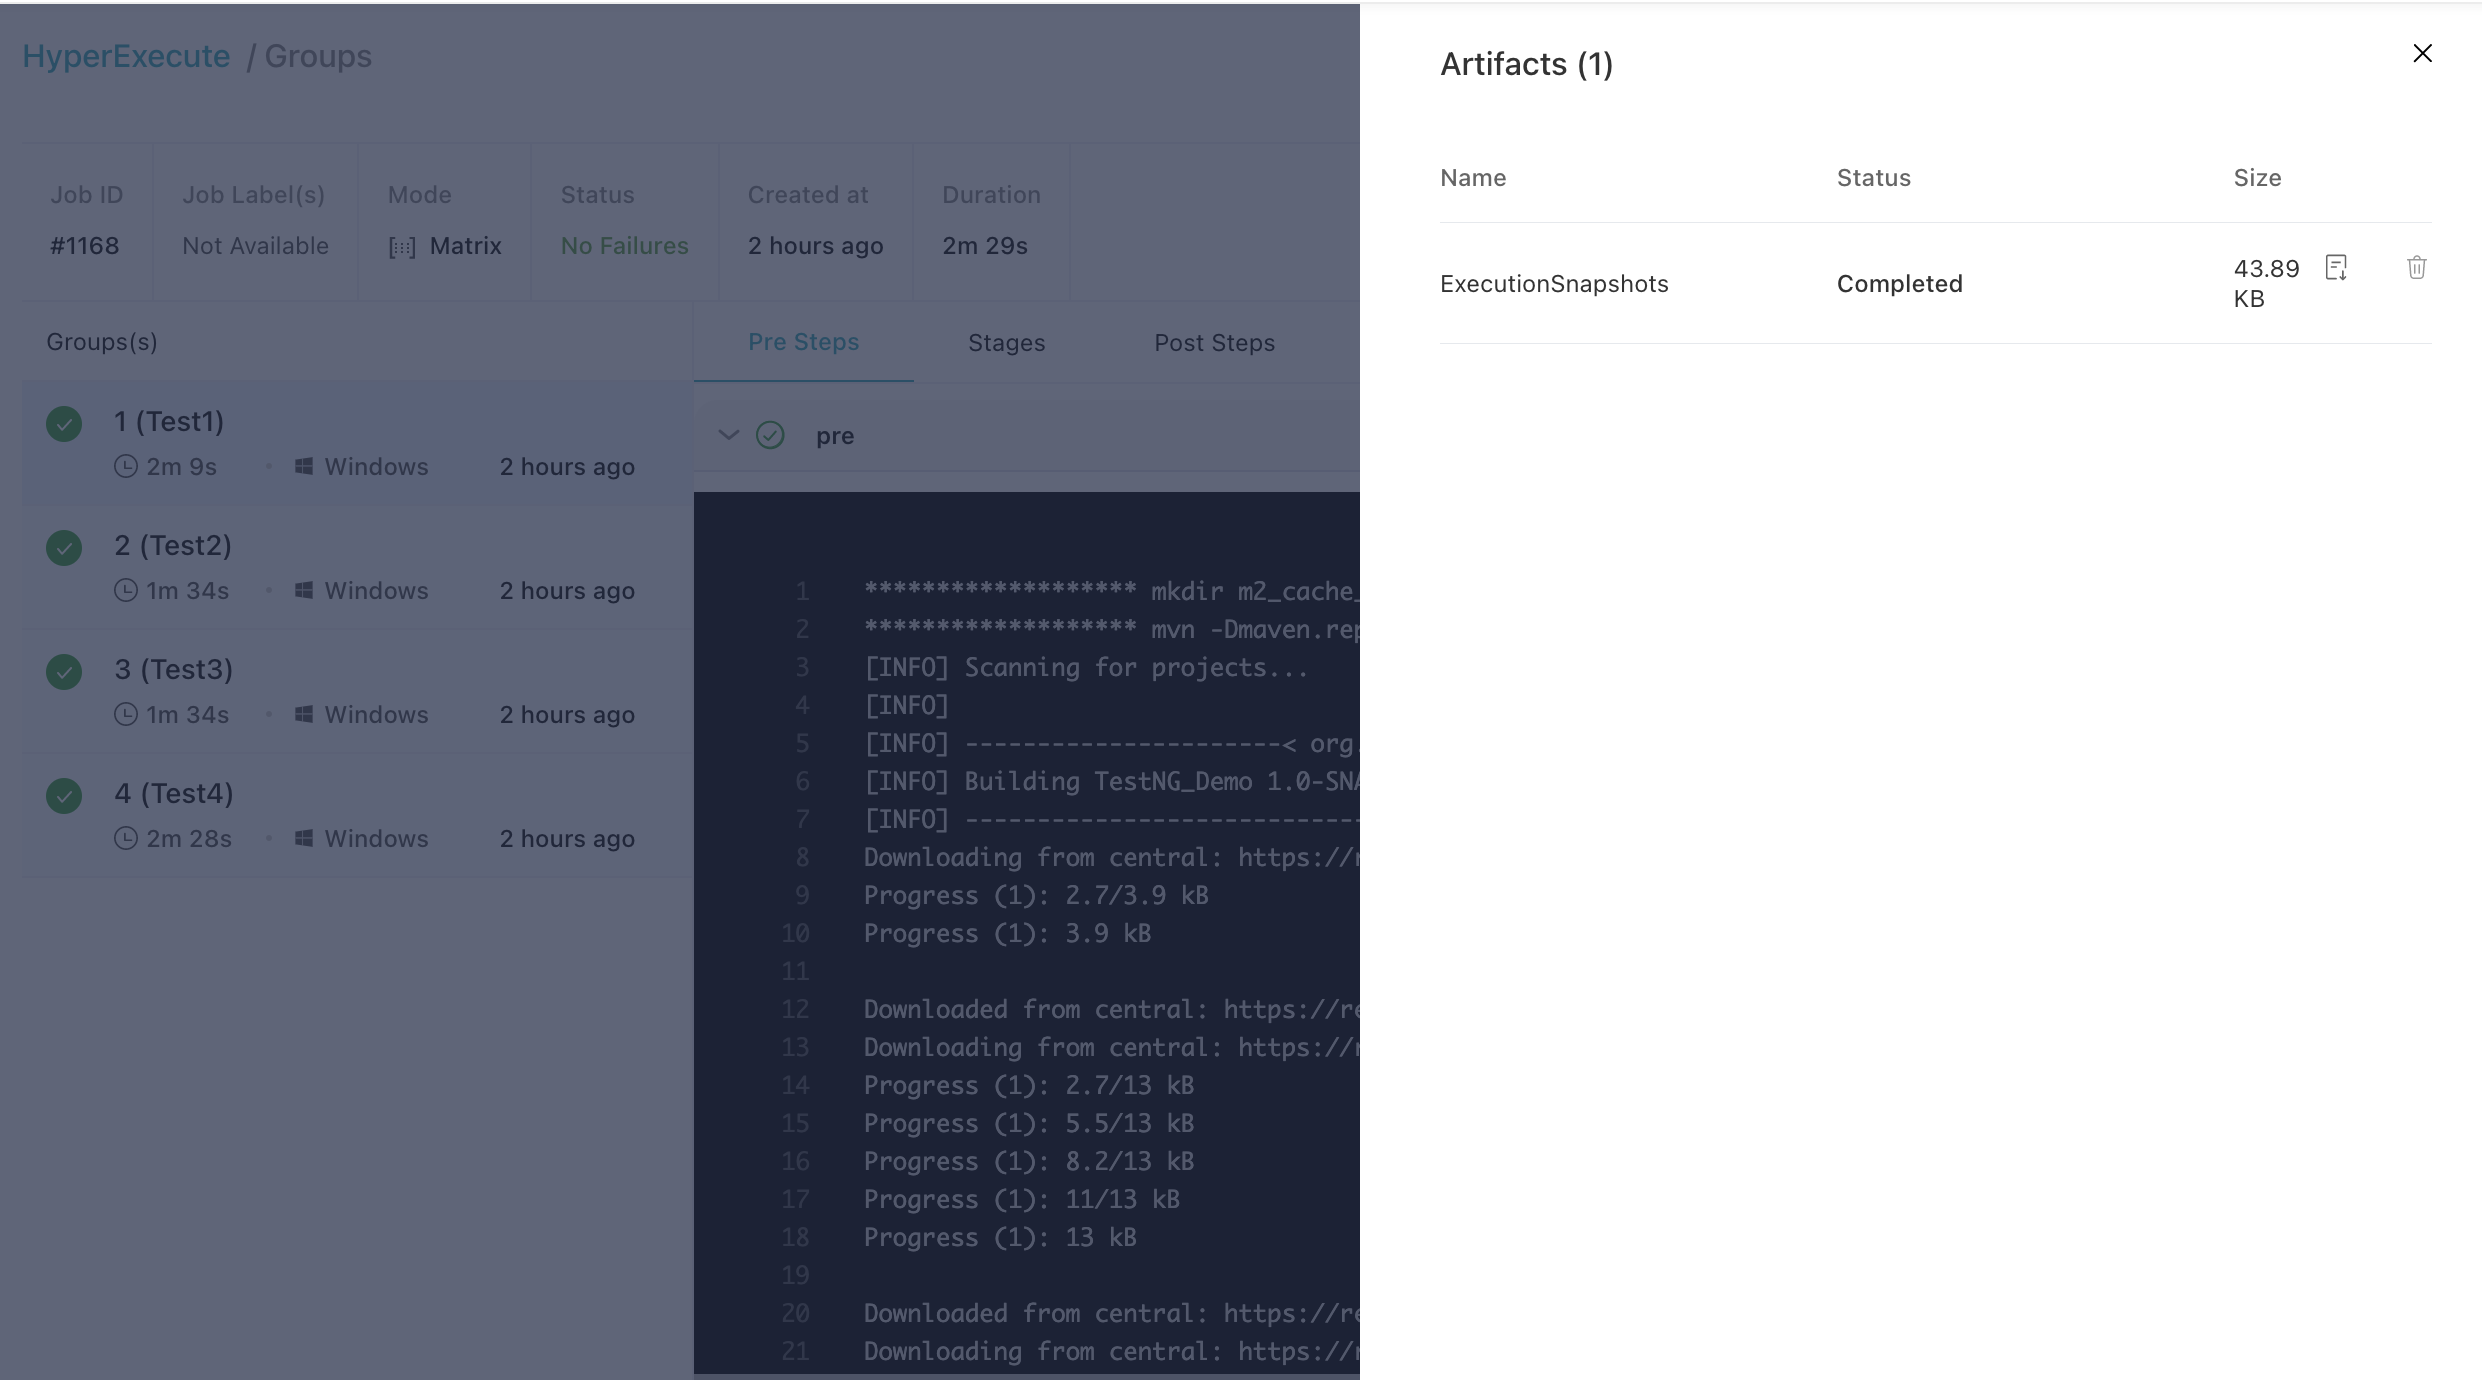Click the Post Steps tab label
Viewport: 2482px width, 1380px height.
1215,340
